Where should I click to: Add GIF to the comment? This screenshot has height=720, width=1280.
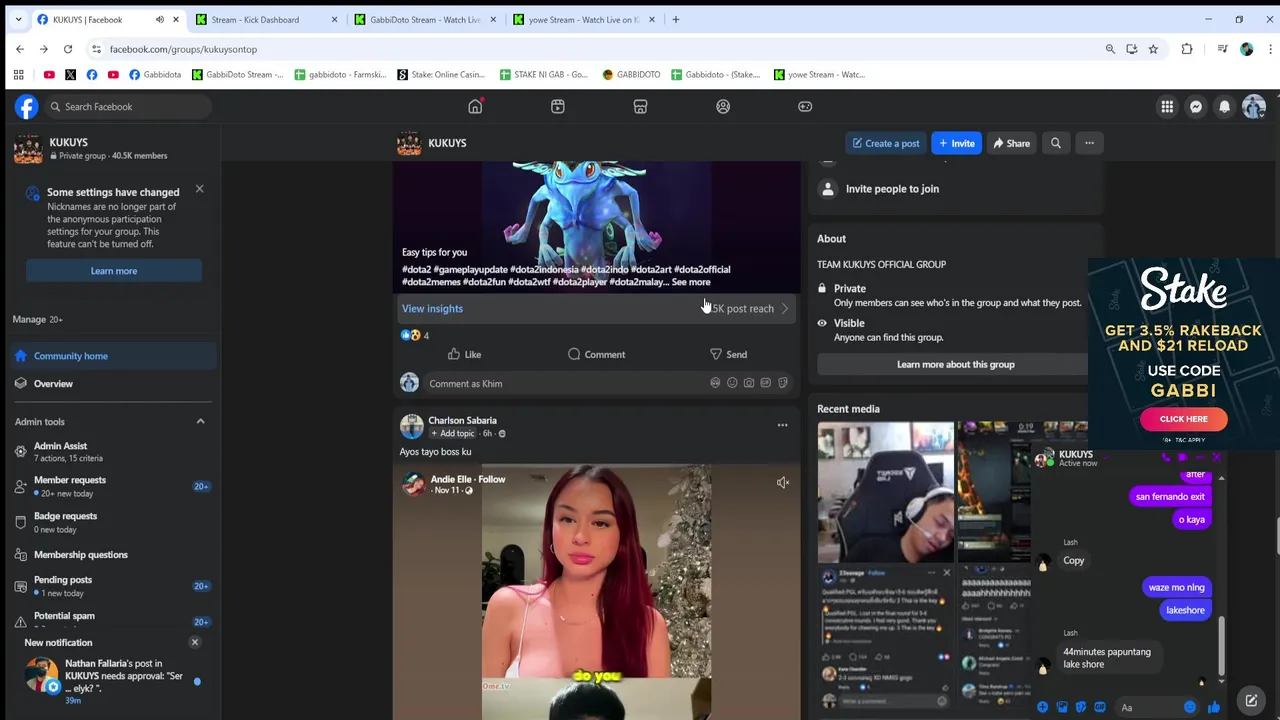click(x=766, y=383)
